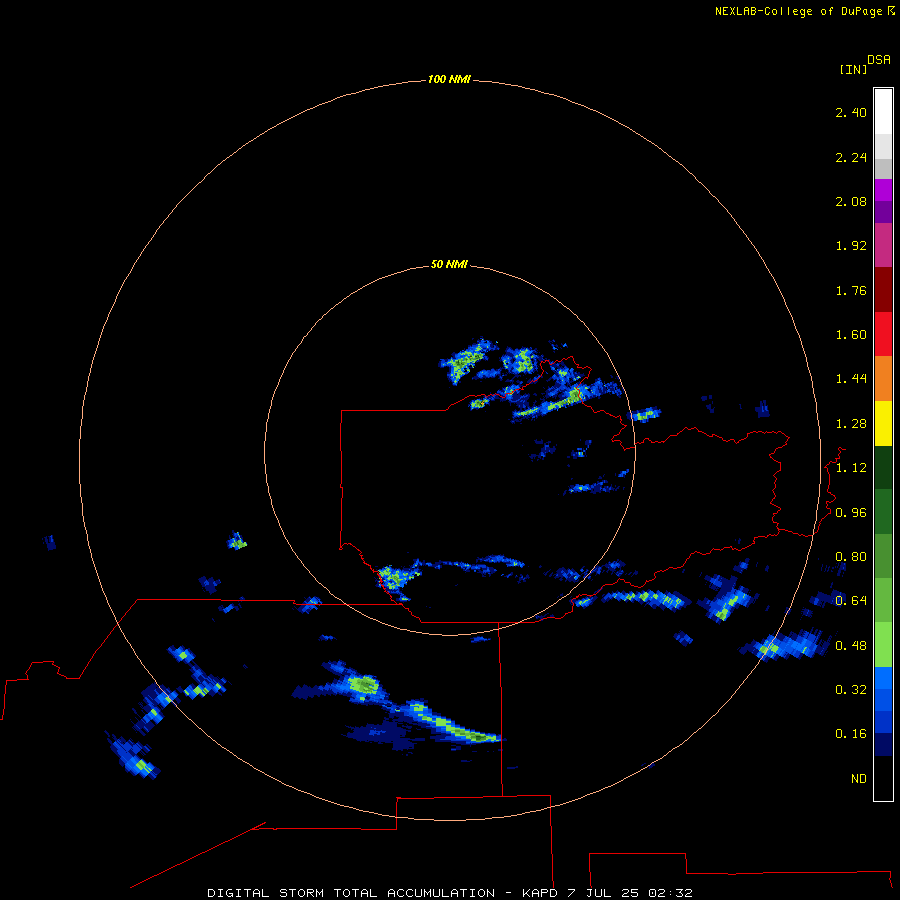Select the black ND swatch in legend
The height and width of the screenshot is (900, 900).
click(883, 778)
